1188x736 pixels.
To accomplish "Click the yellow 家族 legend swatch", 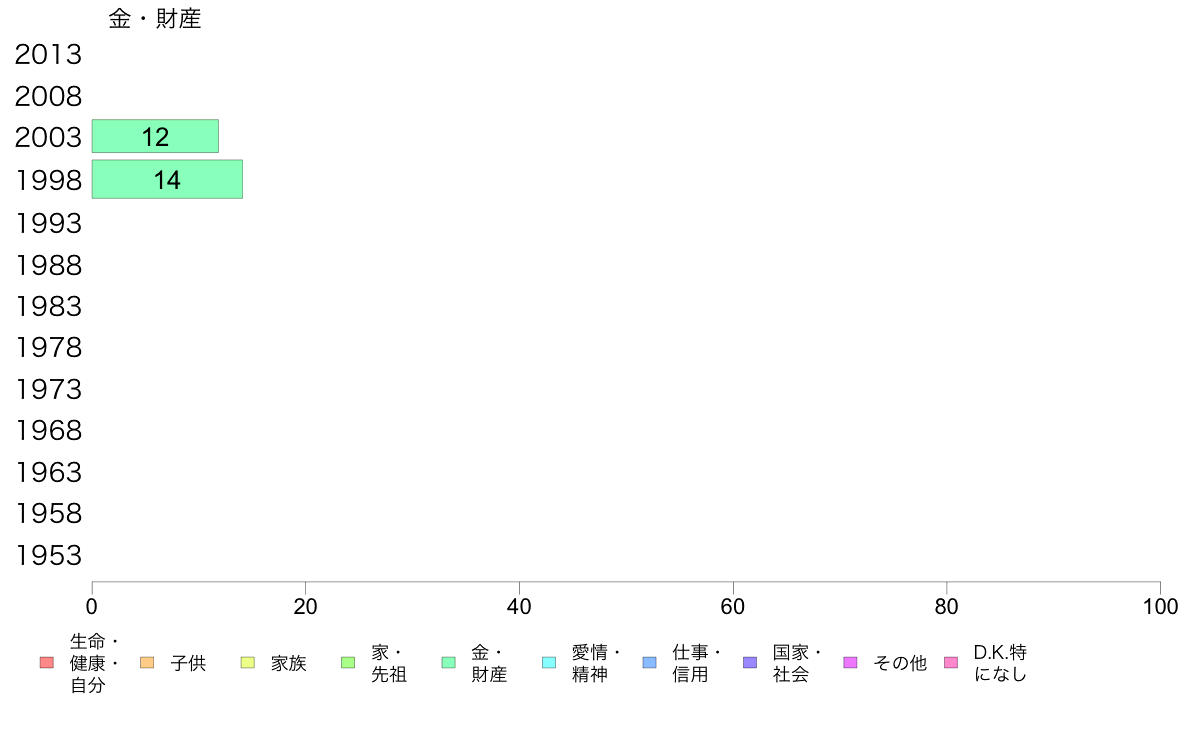I will [248, 662].
